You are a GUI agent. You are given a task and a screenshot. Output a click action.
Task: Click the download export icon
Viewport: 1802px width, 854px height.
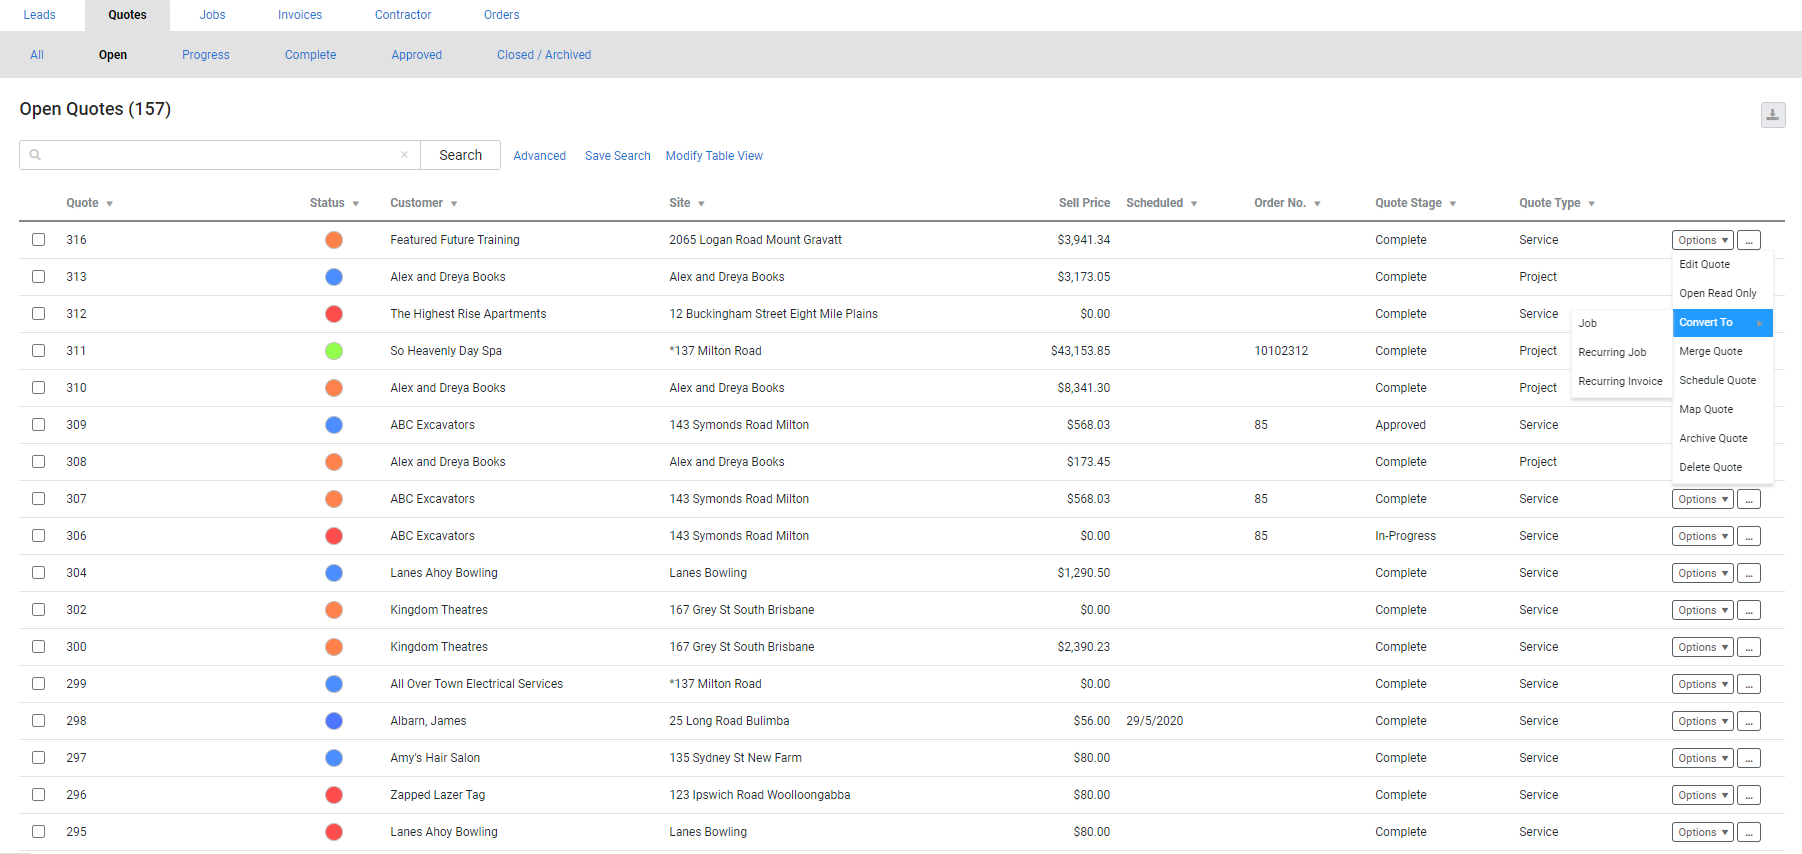[x=1772, y=115]
